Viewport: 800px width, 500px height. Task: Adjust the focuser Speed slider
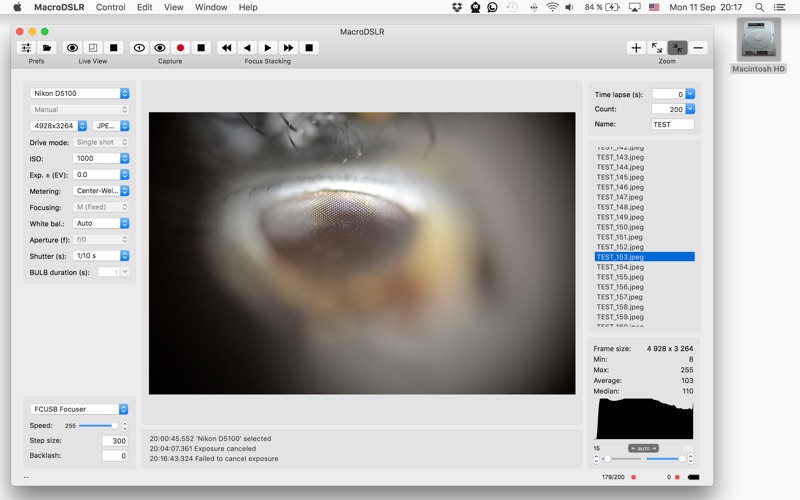click(98, 426)
